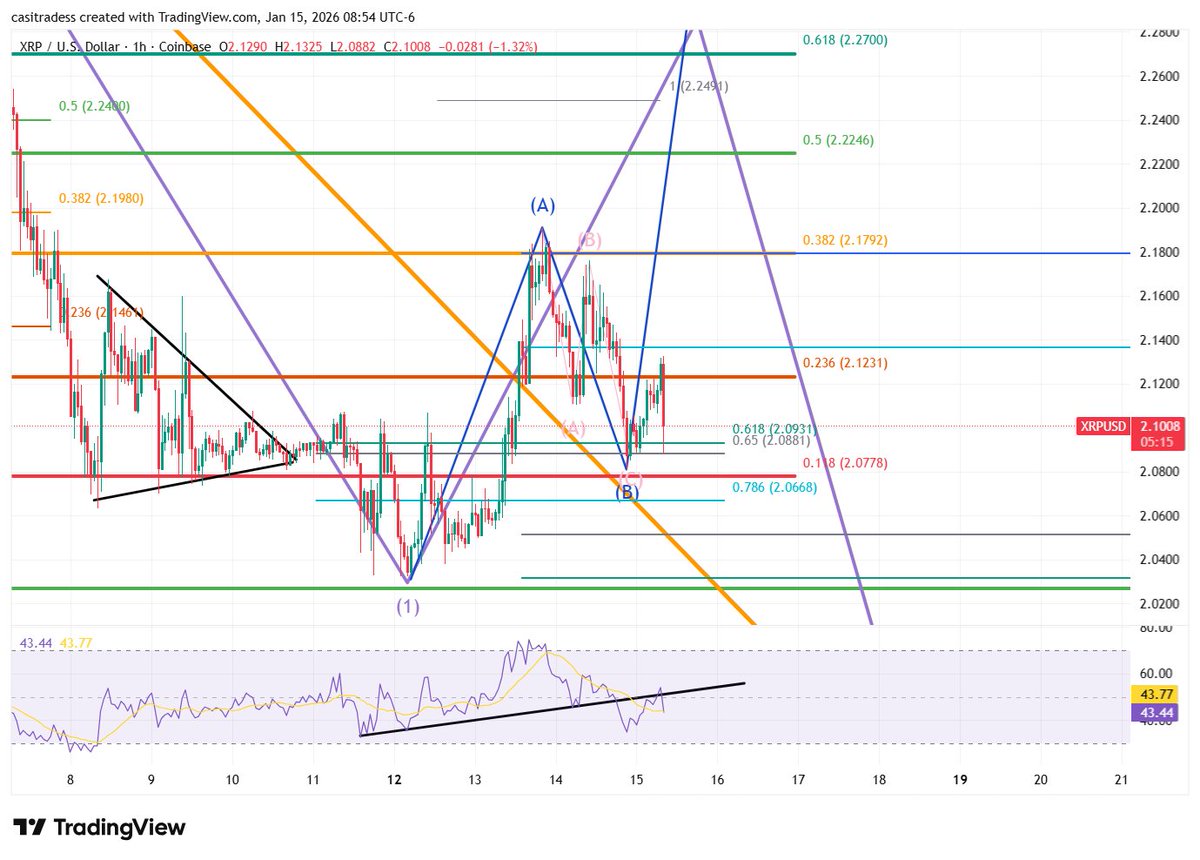Select the 0.5 (2.2246) Fibonacci label
This screenshot has width=1200, height=860.
click(838, 140)
